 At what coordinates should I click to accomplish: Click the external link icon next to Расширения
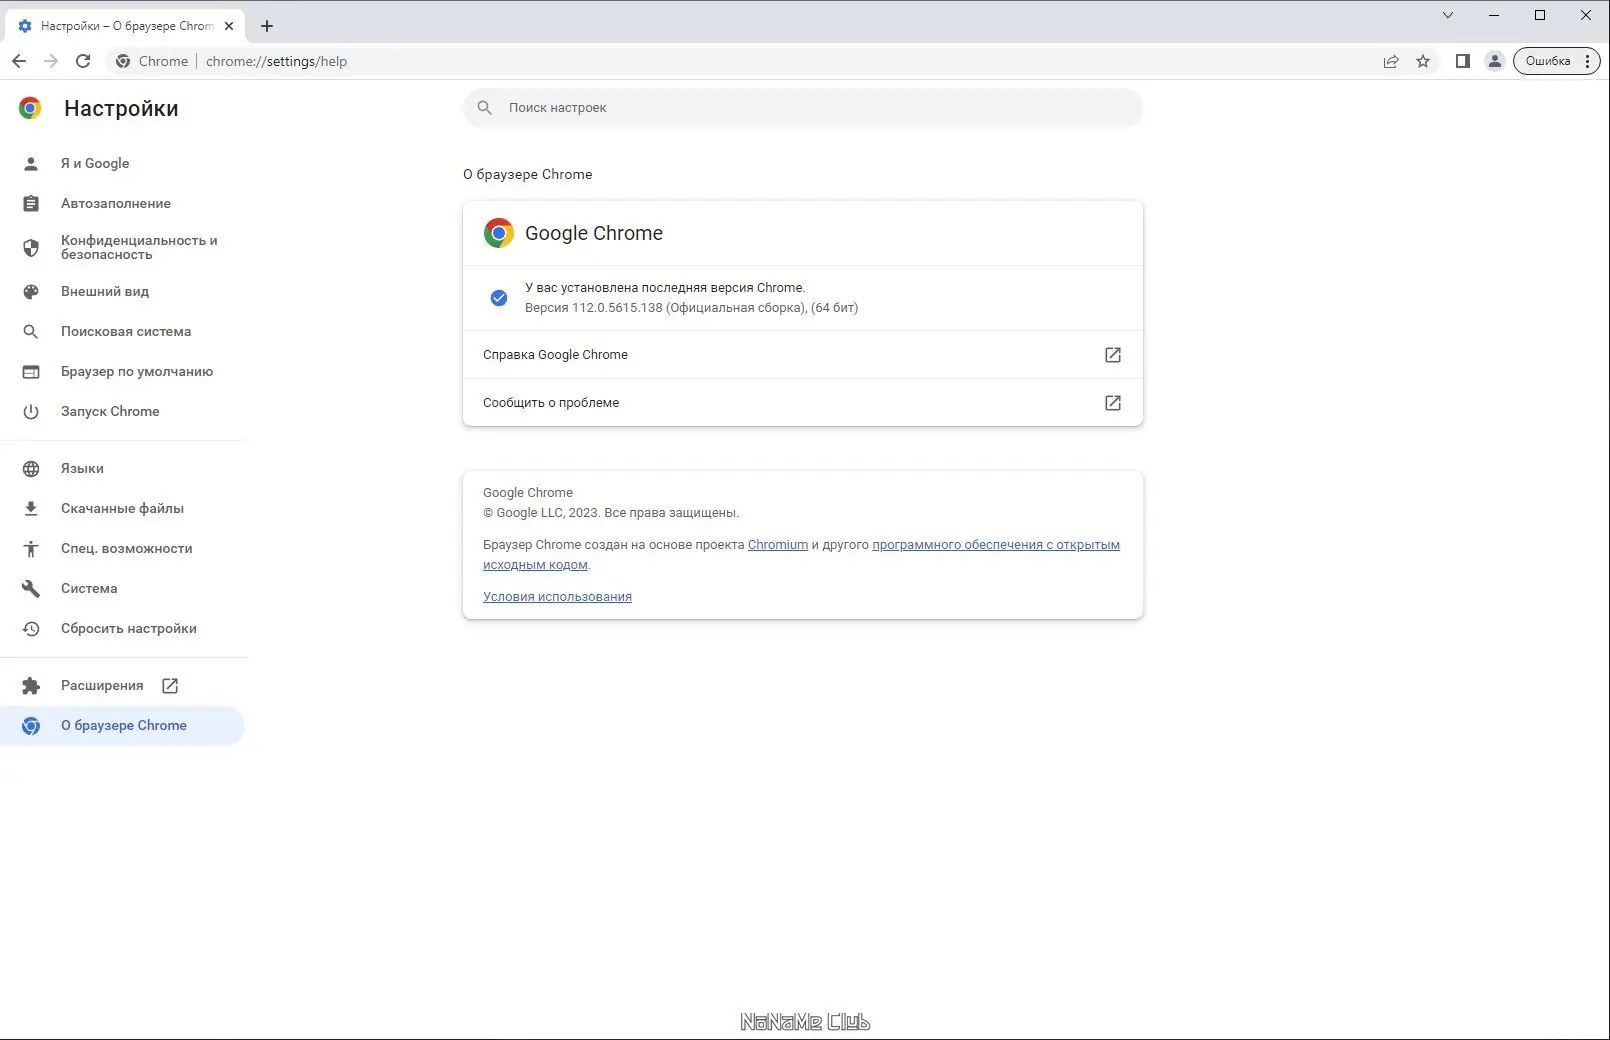tap(170, 685)
